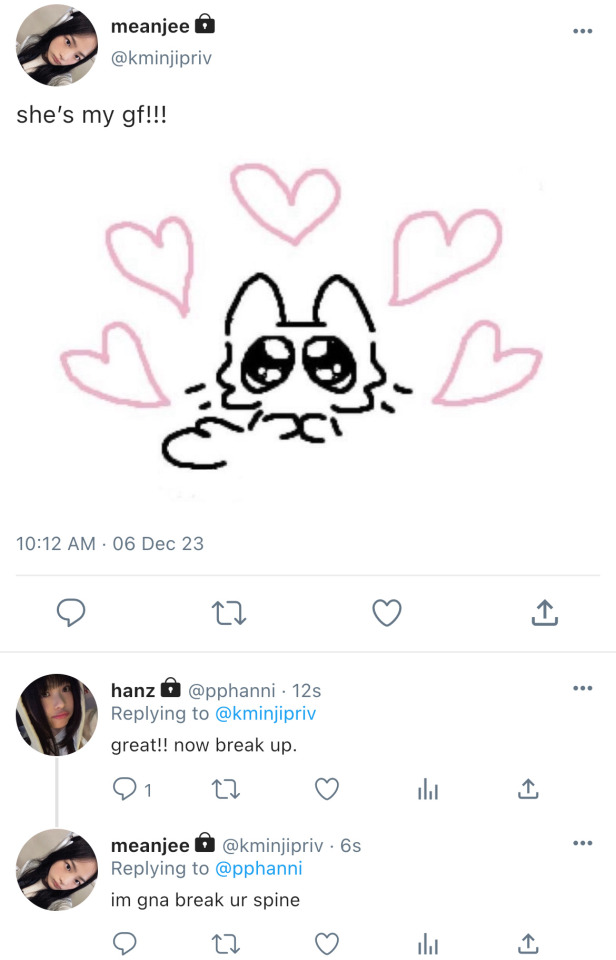Share hanz's reply tweet

tap(528, 790)
